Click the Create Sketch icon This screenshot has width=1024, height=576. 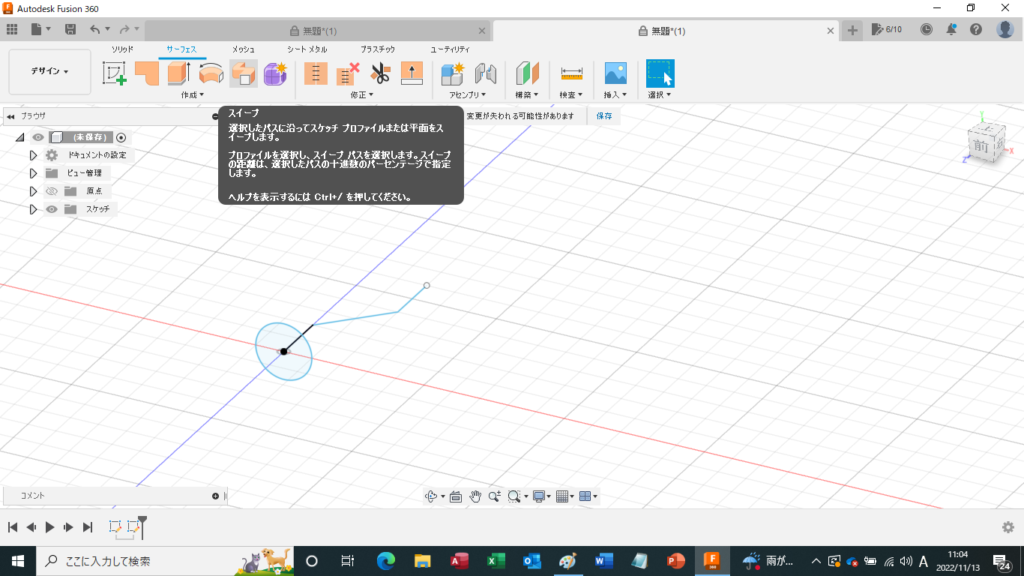[114, 73]
